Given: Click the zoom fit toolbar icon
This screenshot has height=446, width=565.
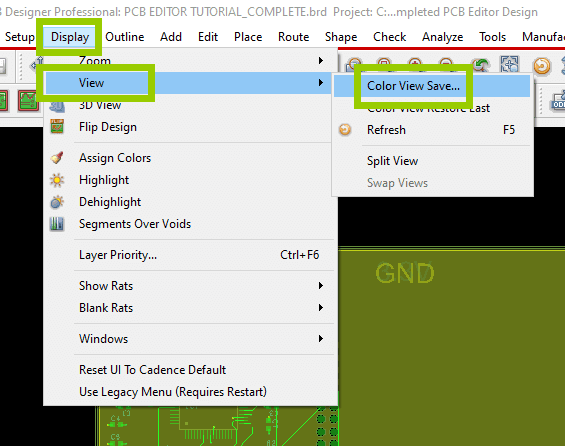Looking at the screenshot, I should pyautogui.click(x=509, y=65).
